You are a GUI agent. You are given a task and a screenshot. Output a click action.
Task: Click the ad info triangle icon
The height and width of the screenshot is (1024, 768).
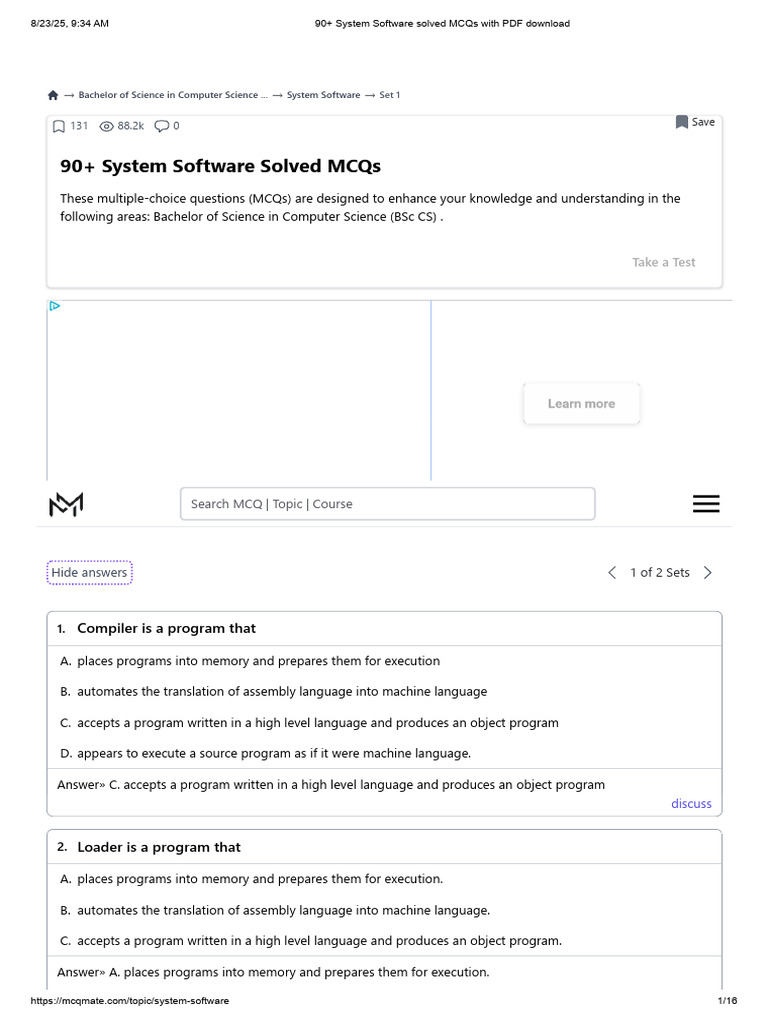tap(55, 306)
